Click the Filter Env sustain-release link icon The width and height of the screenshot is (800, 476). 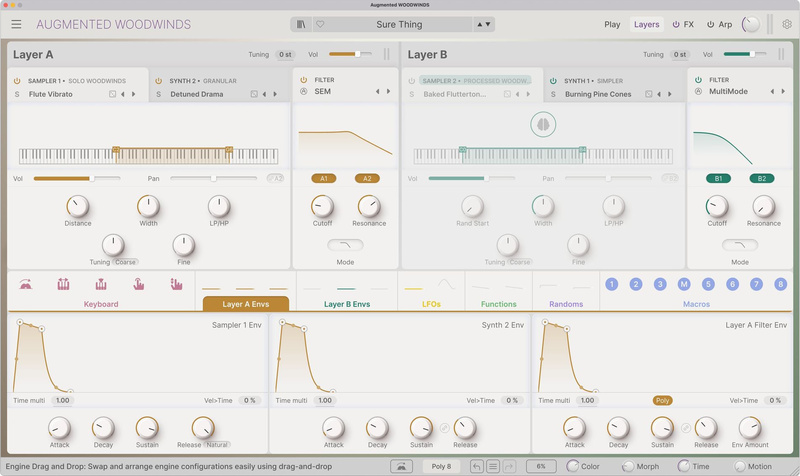pyautogui.click(x=685, y=428)
